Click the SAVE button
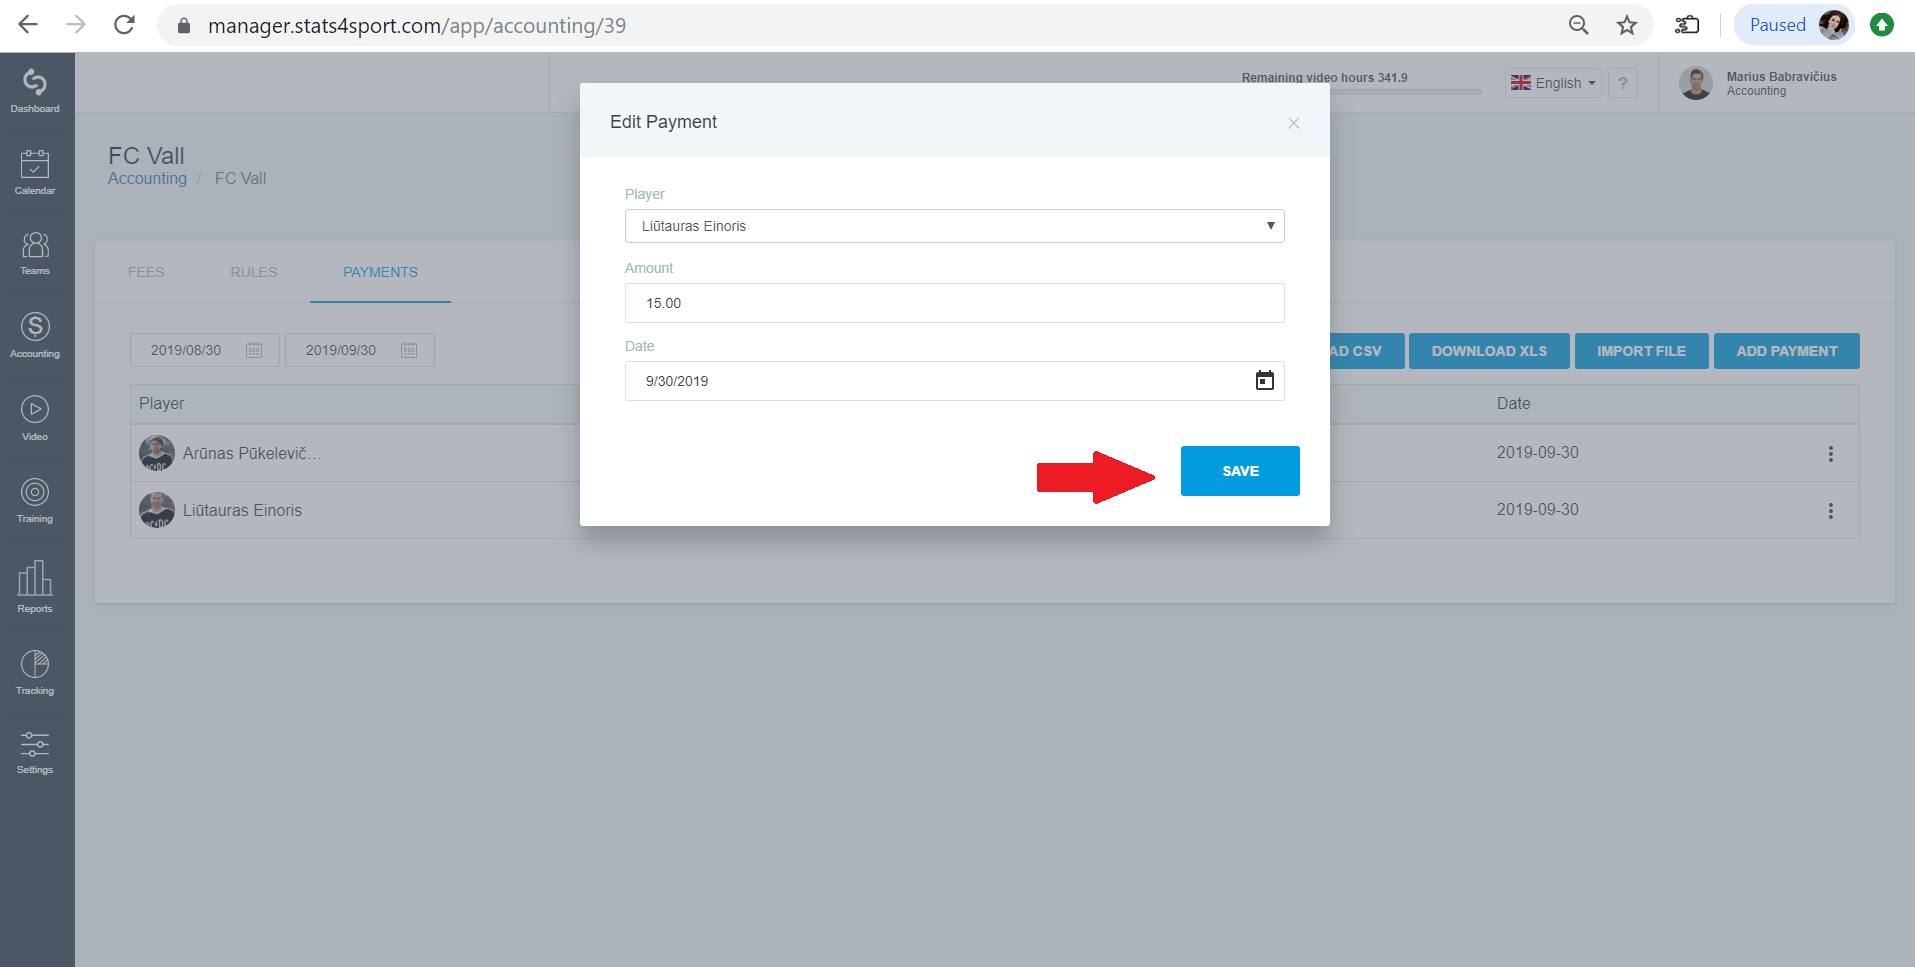The height and width of the screenshot is (967, 1915). [1240, 471]
